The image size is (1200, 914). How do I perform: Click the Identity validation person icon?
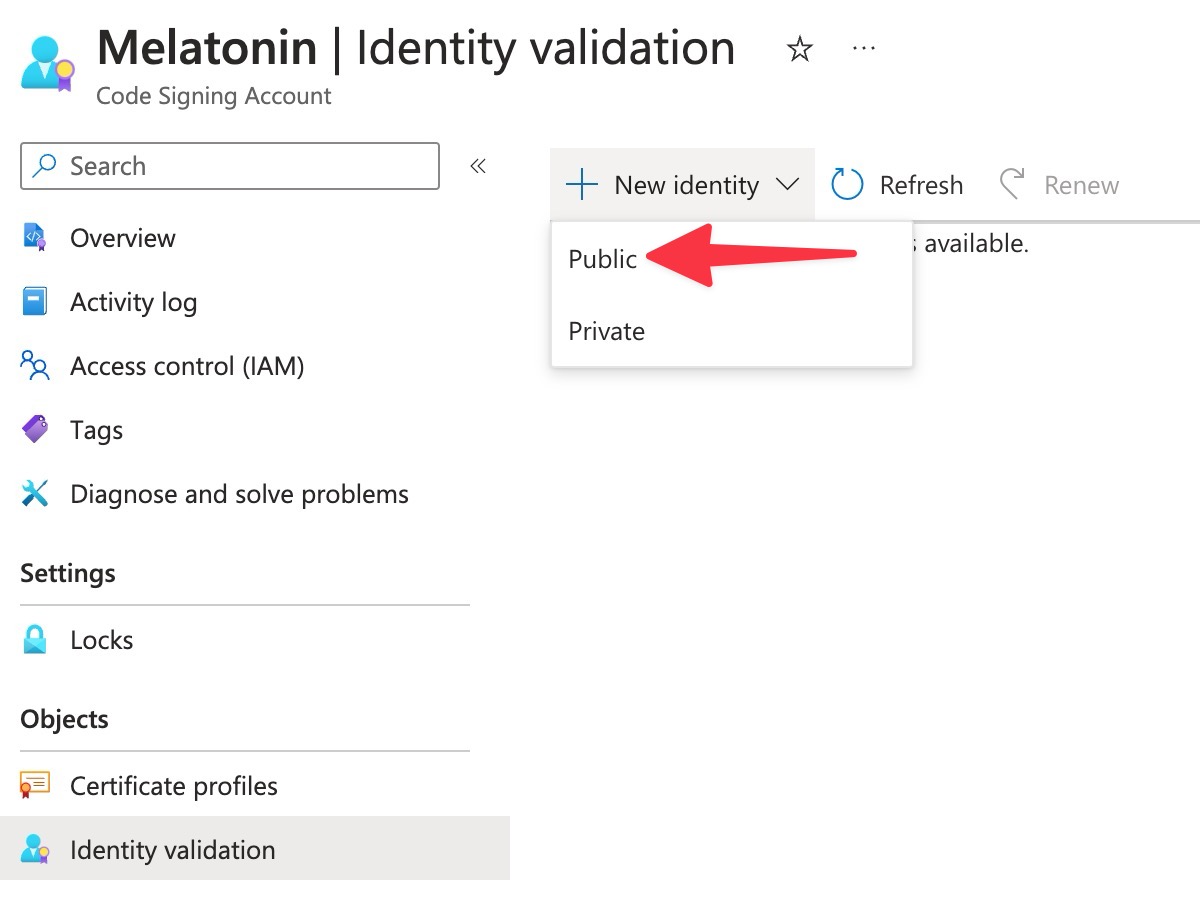[35, 850]
